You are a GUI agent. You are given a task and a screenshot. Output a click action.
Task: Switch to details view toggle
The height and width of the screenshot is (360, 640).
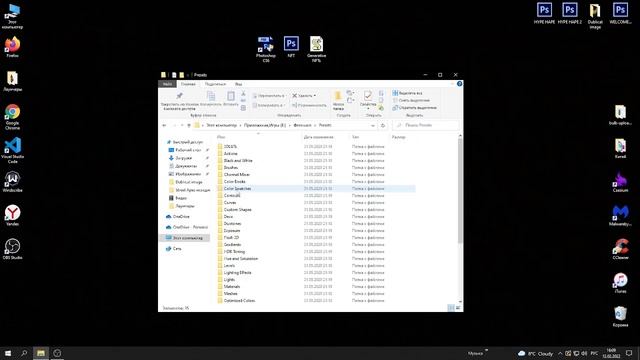(451, 308)
